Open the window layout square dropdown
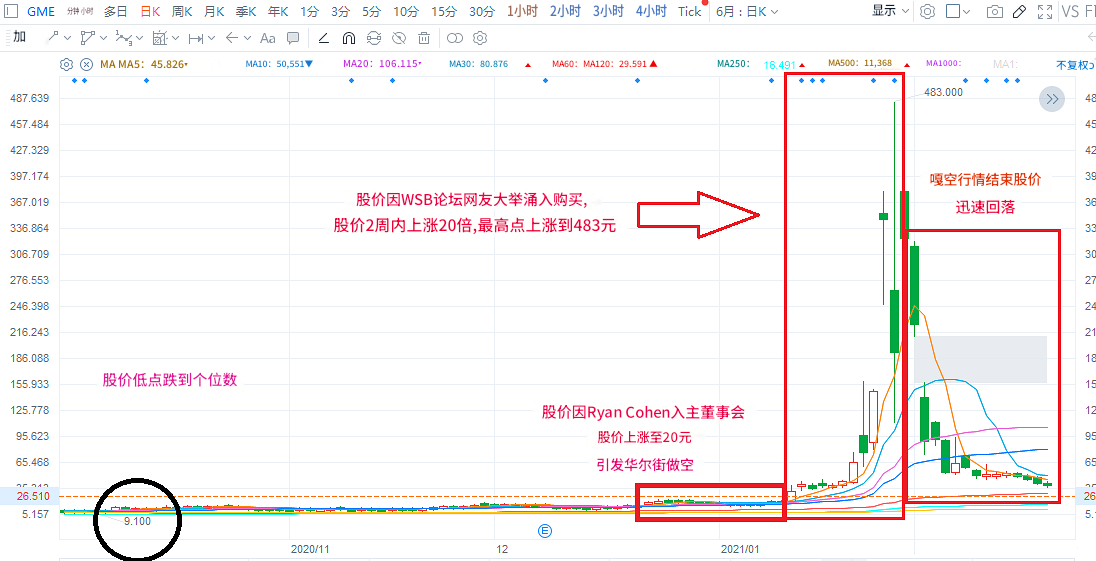 958,11
